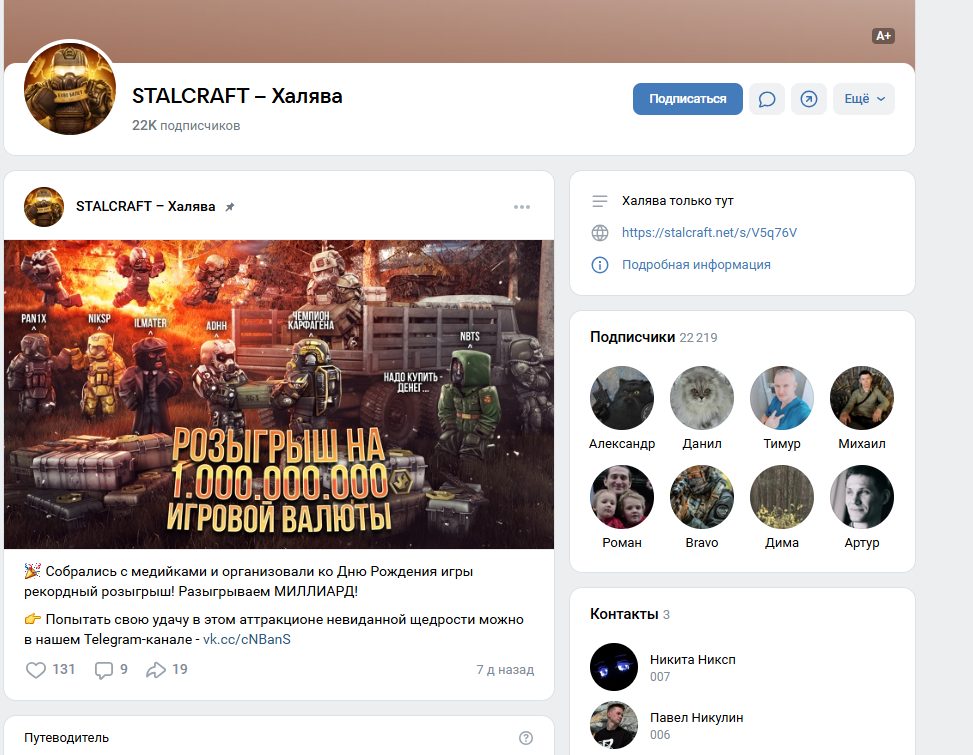Open the Контакты section heading

(x=624, y=614)
